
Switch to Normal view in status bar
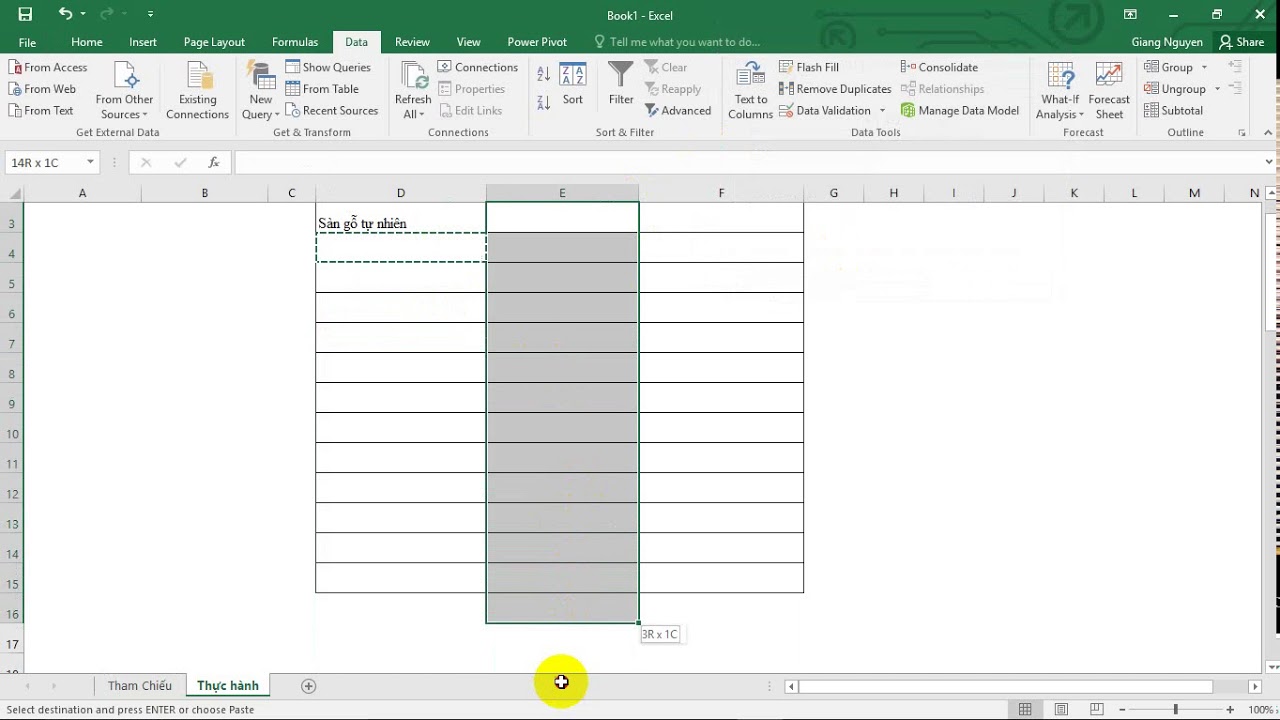(1025, 709)
